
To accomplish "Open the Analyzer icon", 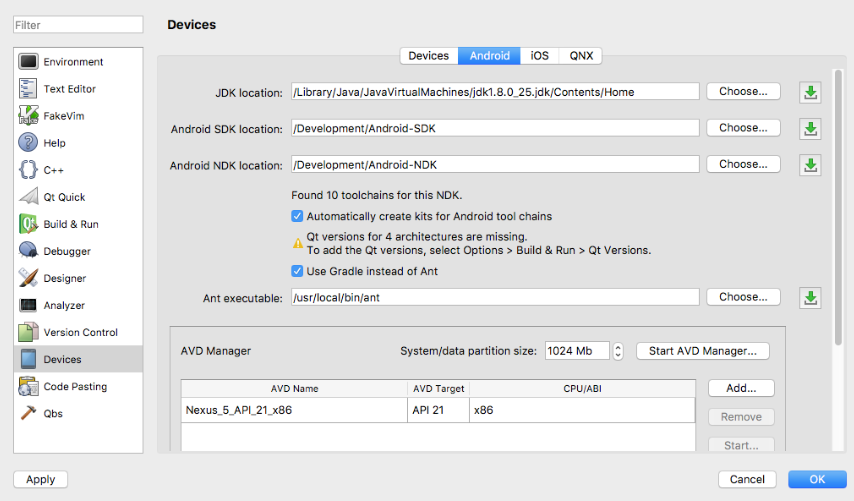I will pos(28,305).
